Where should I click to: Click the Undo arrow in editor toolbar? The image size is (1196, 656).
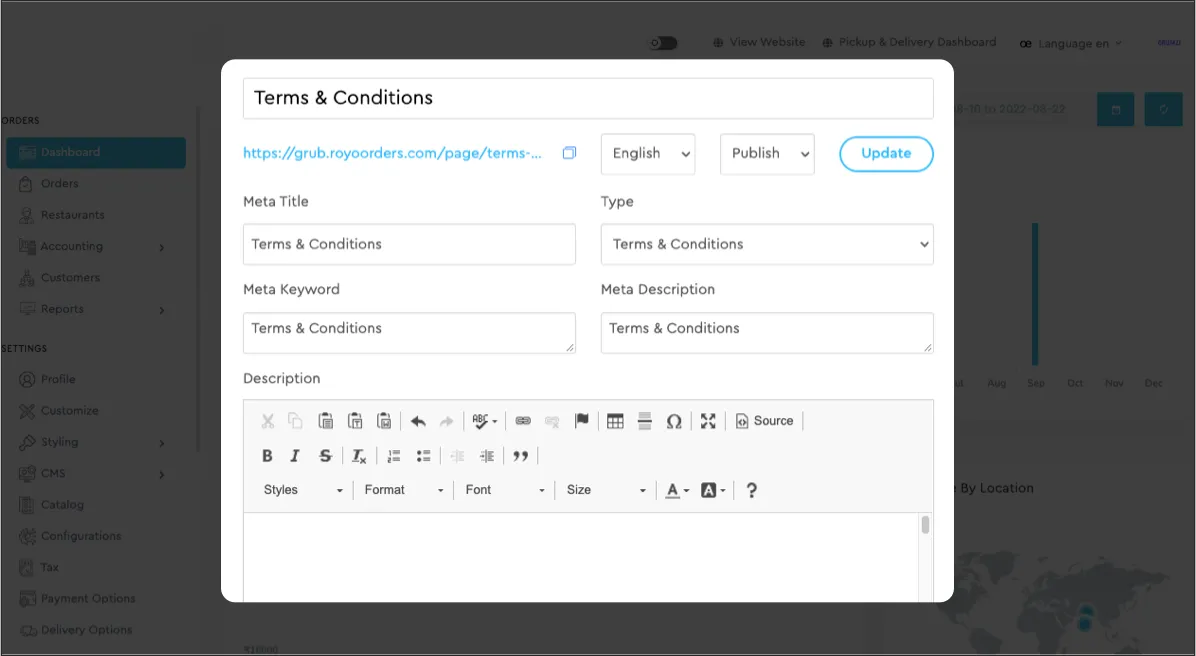(x=418, y=421)
